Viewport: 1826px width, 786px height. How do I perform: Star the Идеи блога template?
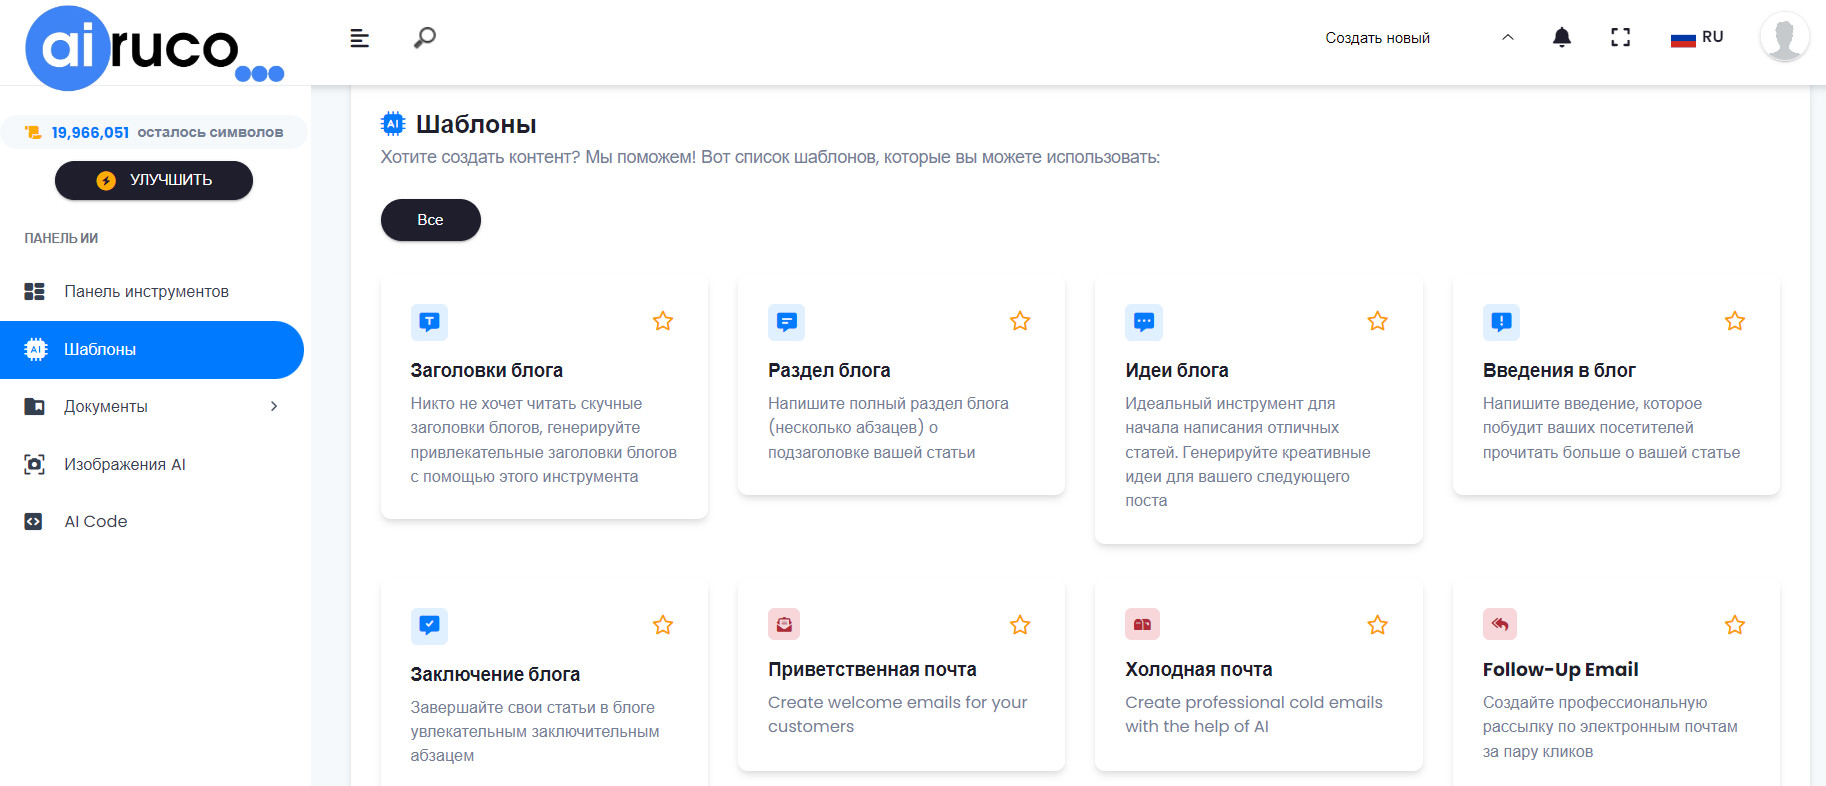coord(1377,321)
